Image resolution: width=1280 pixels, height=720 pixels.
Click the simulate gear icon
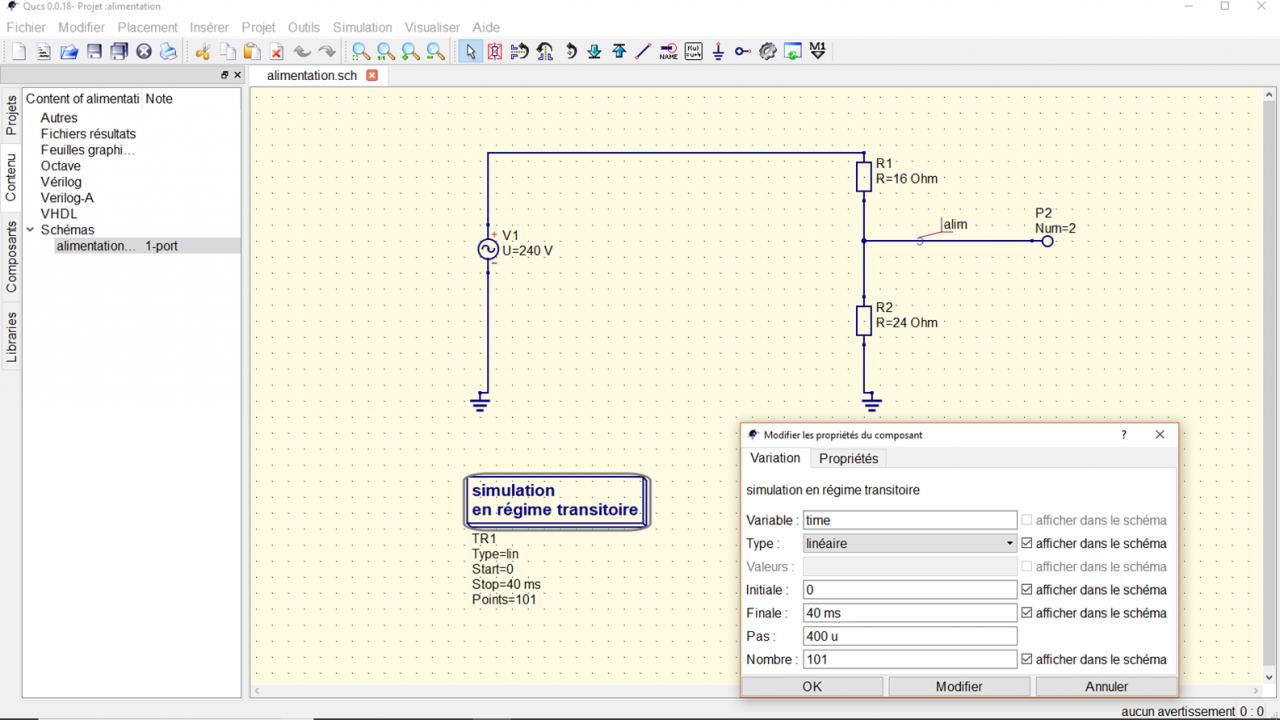coord(768,52)
